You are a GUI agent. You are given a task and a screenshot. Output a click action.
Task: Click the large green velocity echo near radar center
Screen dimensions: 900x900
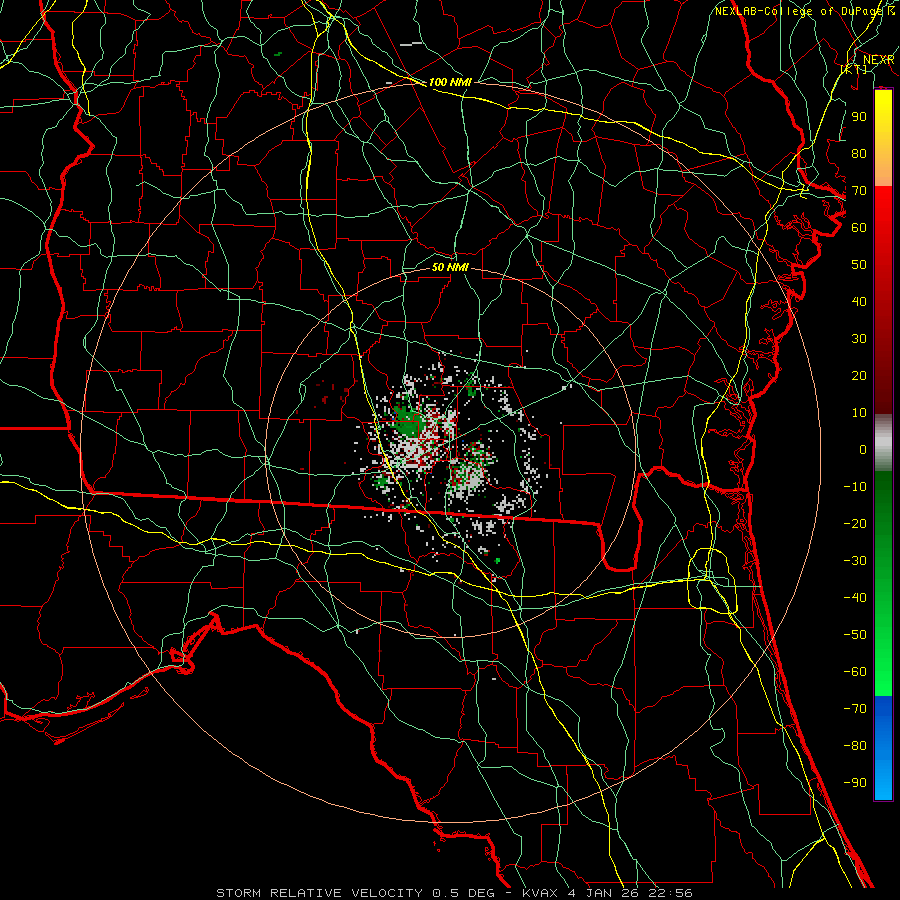click(409, 422)
